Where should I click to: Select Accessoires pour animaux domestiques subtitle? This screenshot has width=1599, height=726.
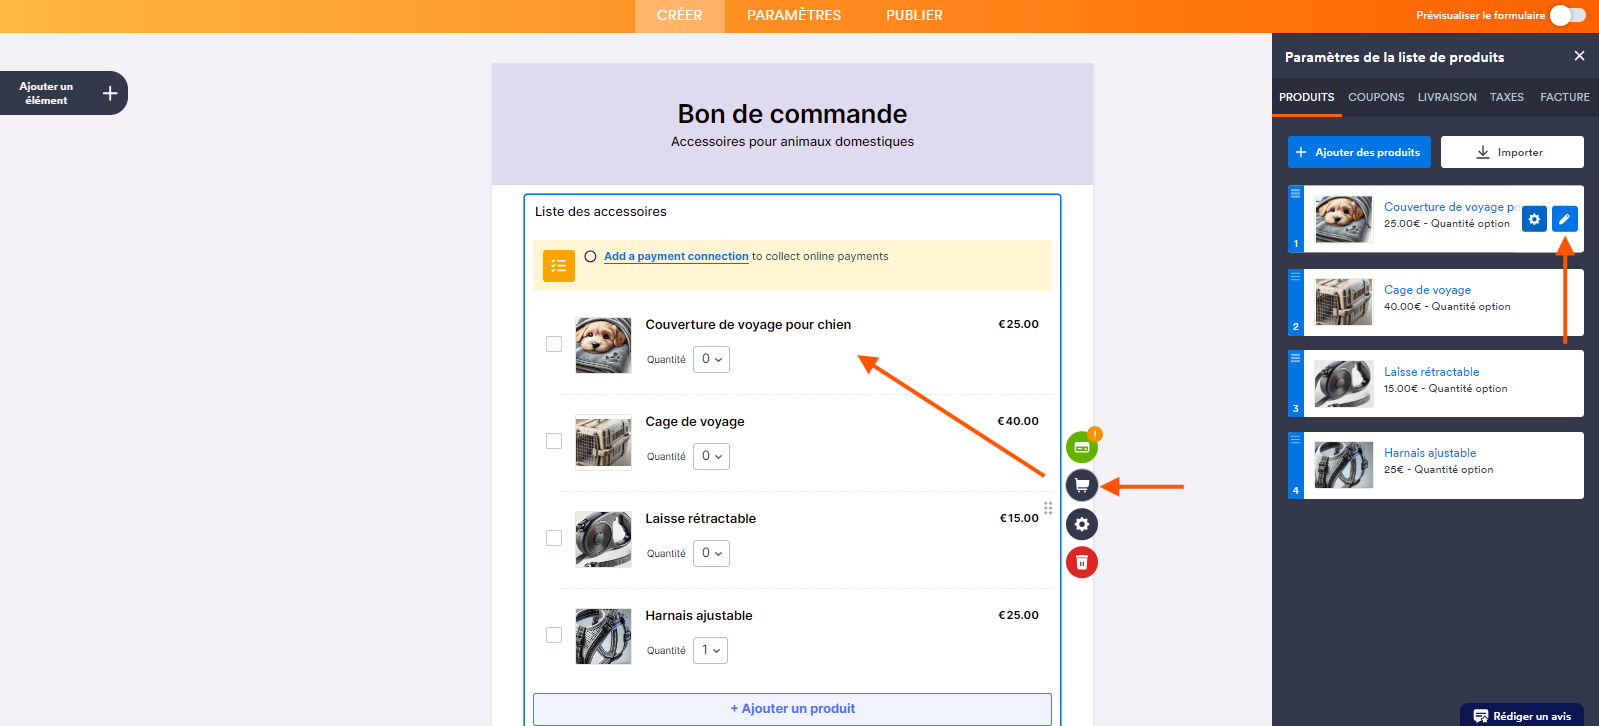pos(792,142)
